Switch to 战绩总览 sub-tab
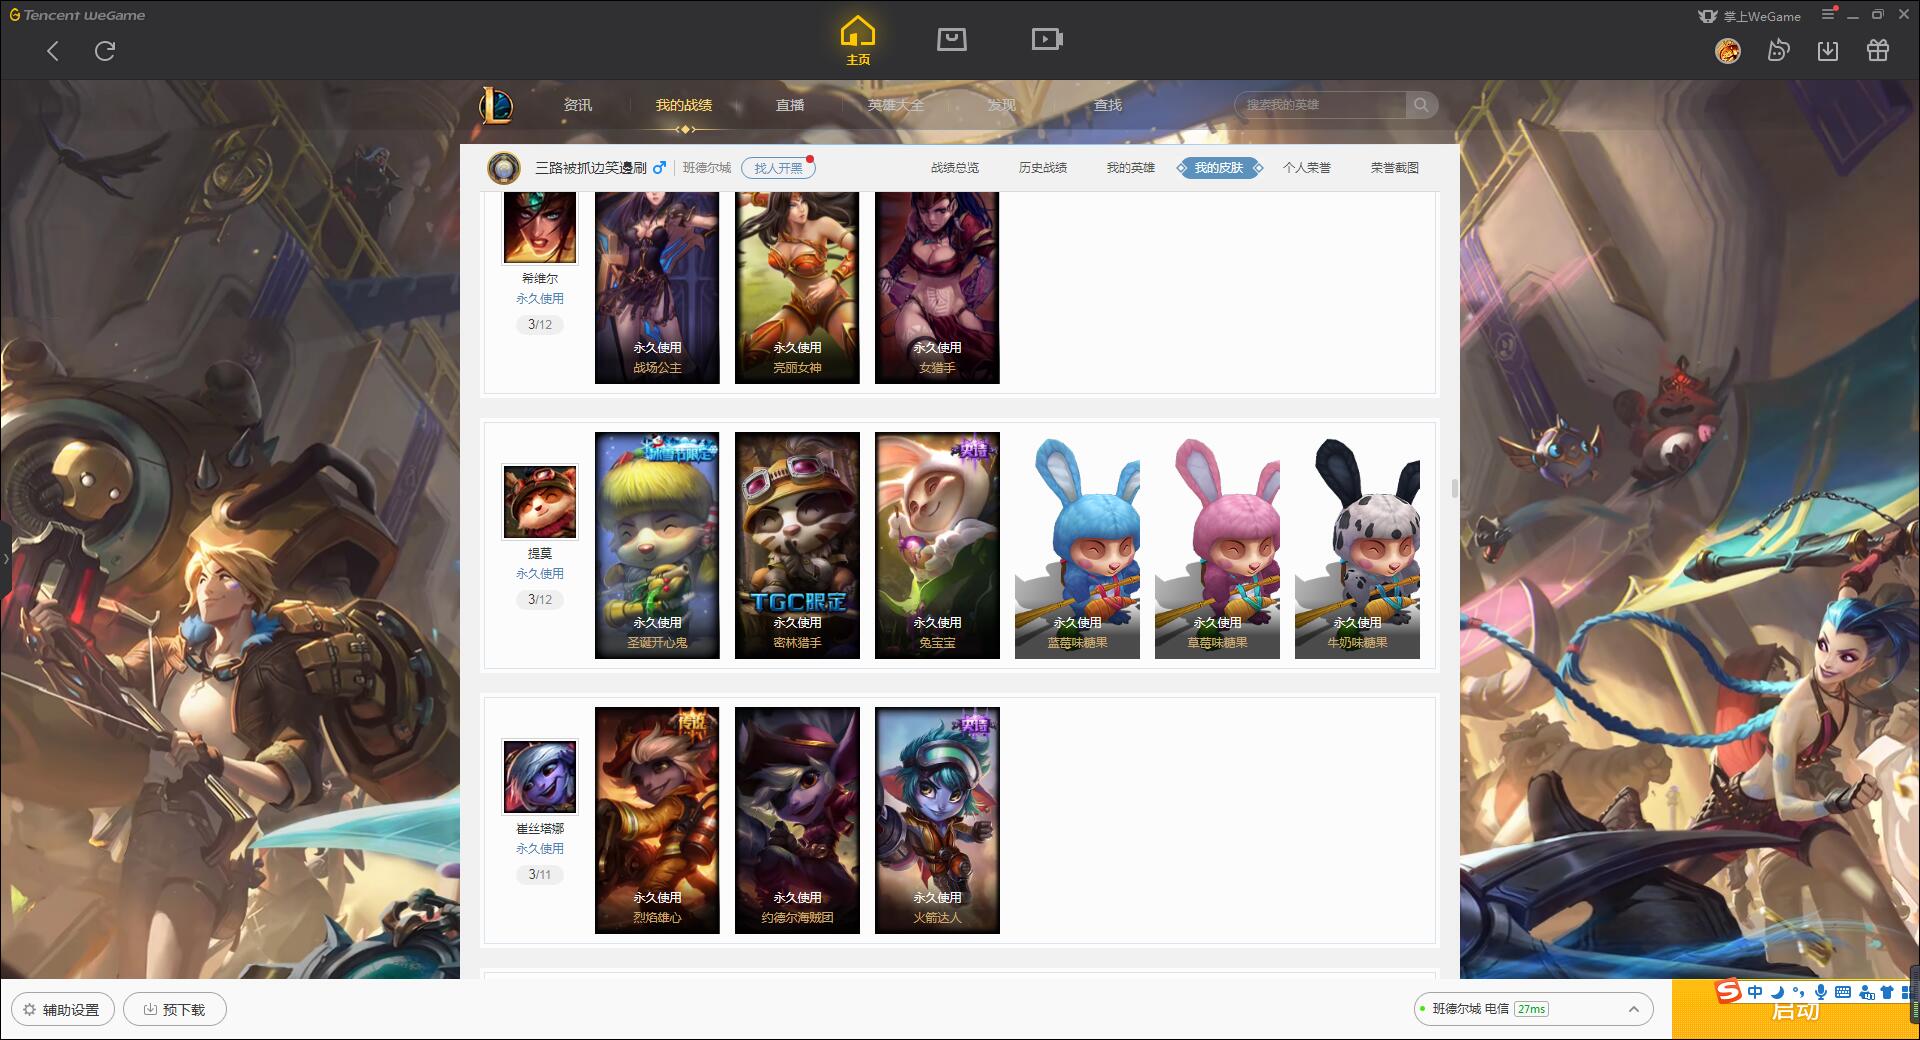 pos(955,168)
